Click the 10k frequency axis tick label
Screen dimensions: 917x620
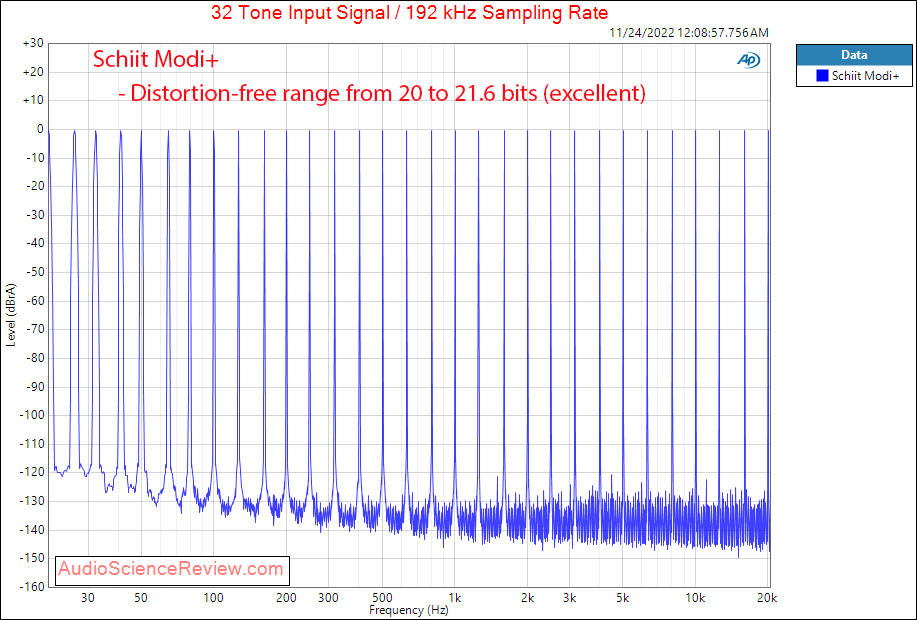click(695, 598)
